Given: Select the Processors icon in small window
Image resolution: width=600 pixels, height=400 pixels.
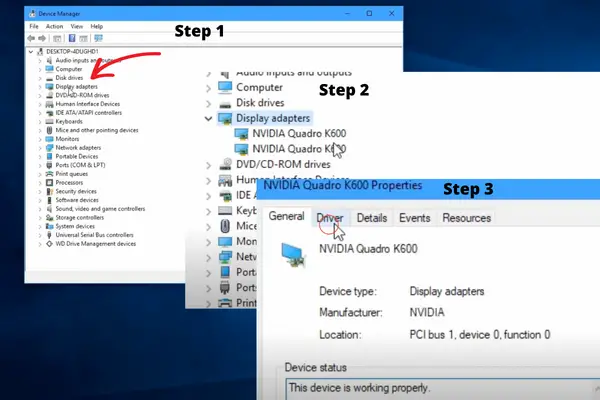Looking at the screenshot, I should point(49,183).
